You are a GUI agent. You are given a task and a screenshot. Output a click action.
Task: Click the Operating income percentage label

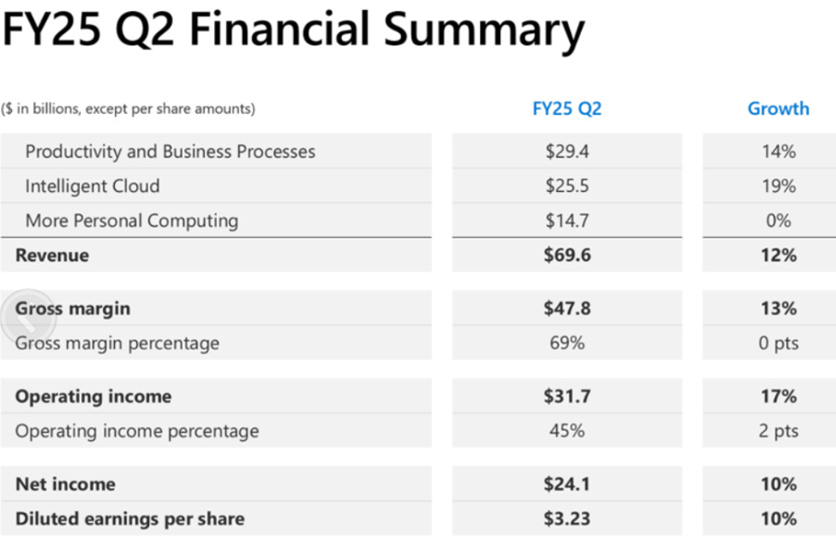tap(137, 431)
